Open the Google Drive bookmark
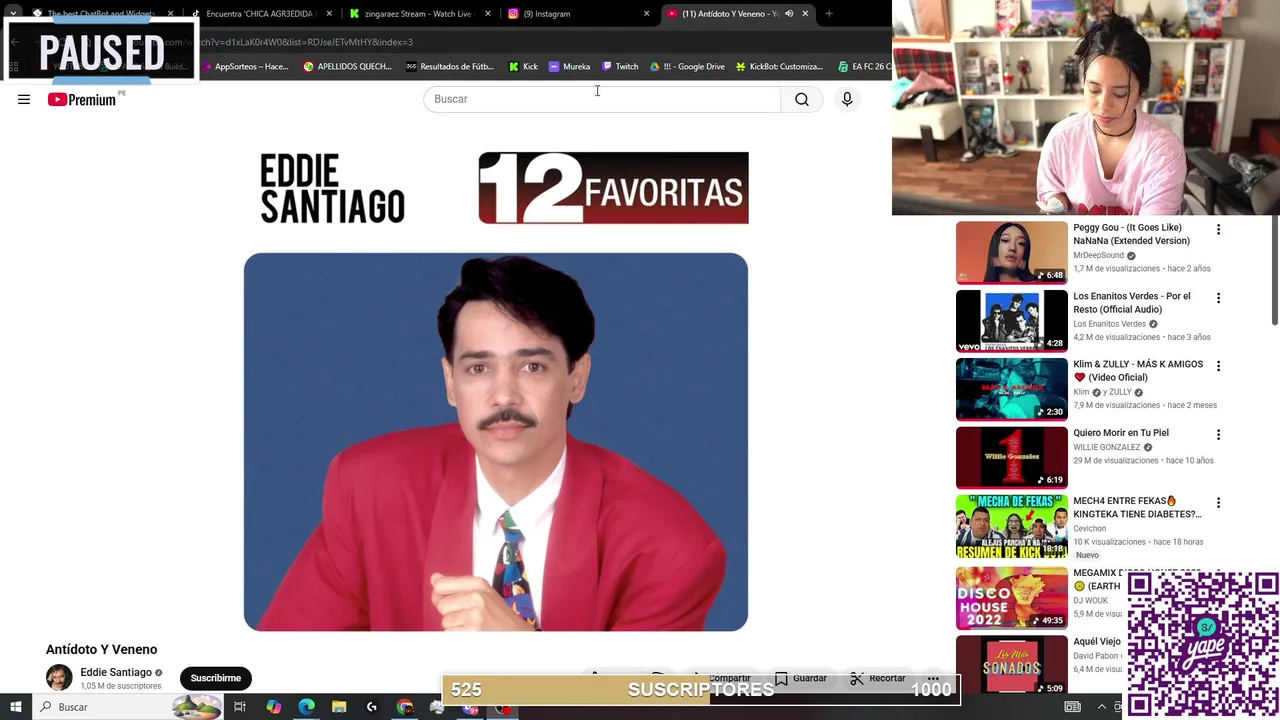The height and width of the screenshot is (720, 1280). (x=688, y=67)
